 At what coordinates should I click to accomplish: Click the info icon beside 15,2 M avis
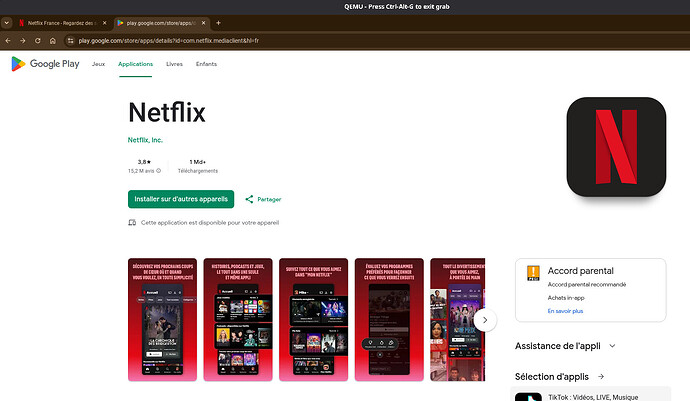[158, 171]
